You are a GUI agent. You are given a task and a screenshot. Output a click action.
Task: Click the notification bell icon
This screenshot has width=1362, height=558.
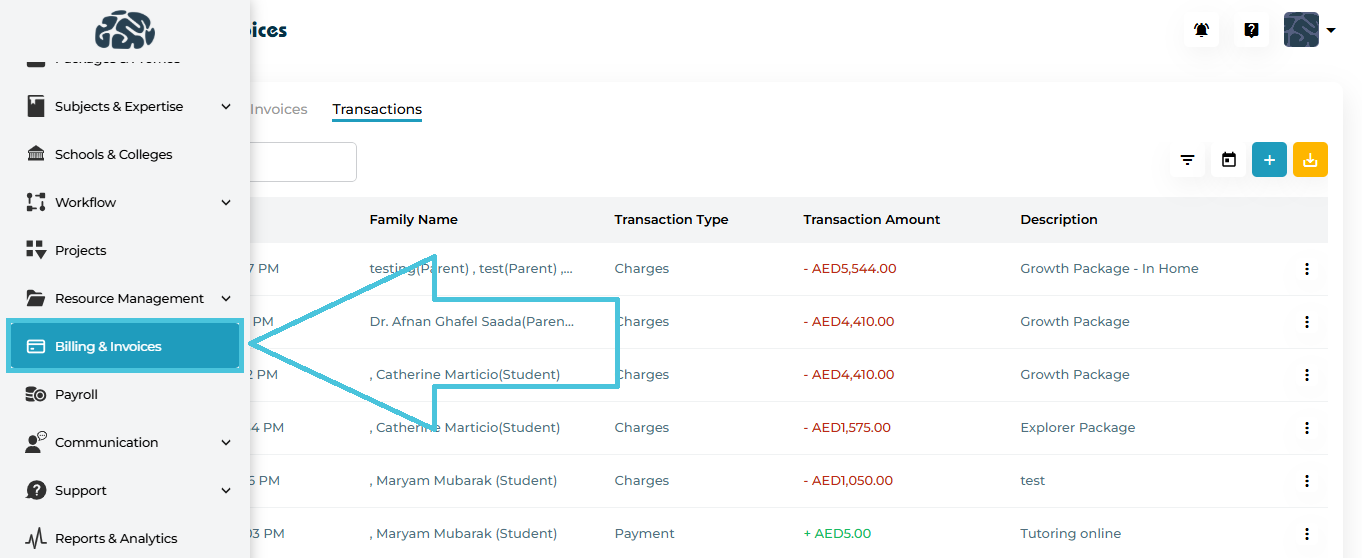tap(1201, 30)
